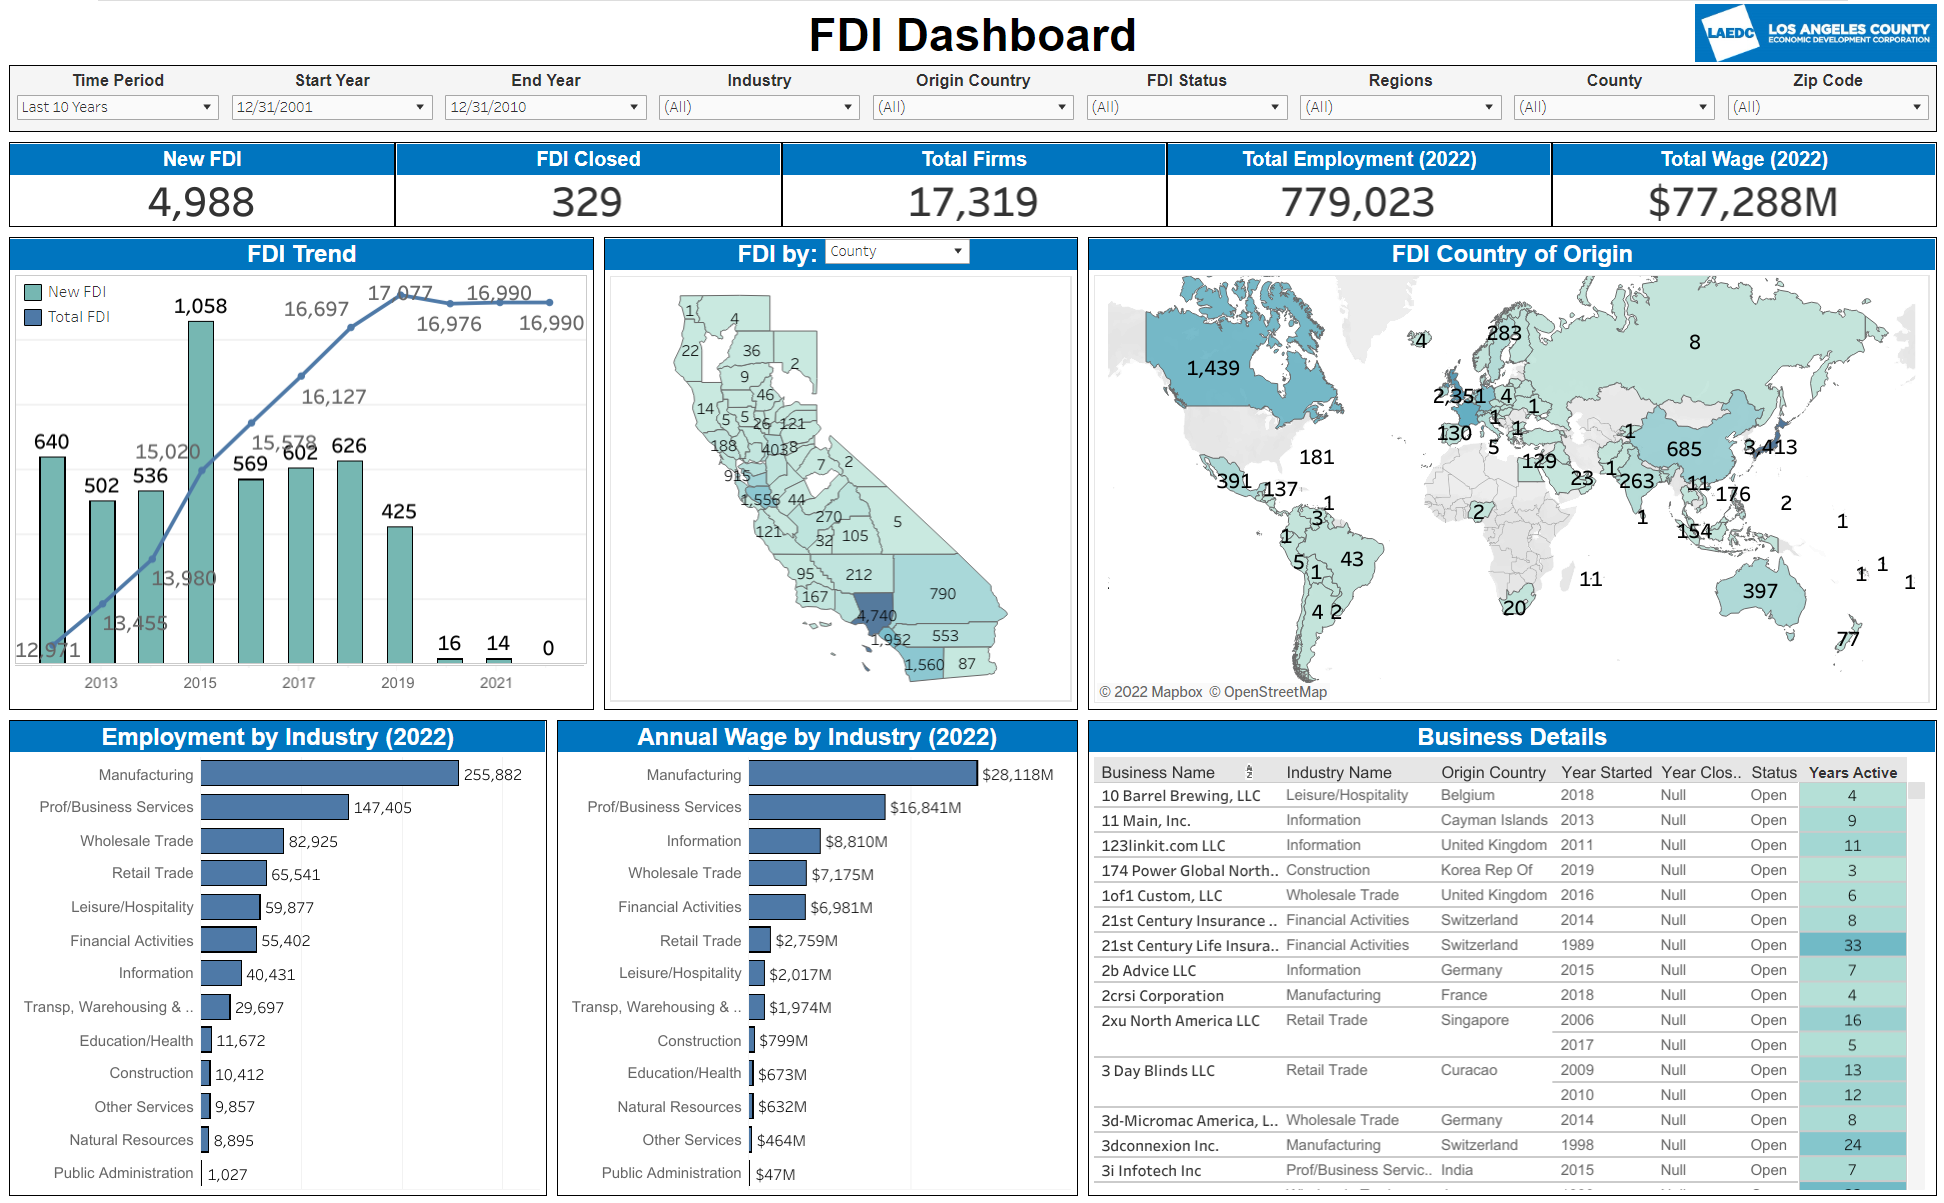The width and height of the screenshot is (1944, 1203).
Task: Click the LAEDC logo in header
Action: 1815,33
